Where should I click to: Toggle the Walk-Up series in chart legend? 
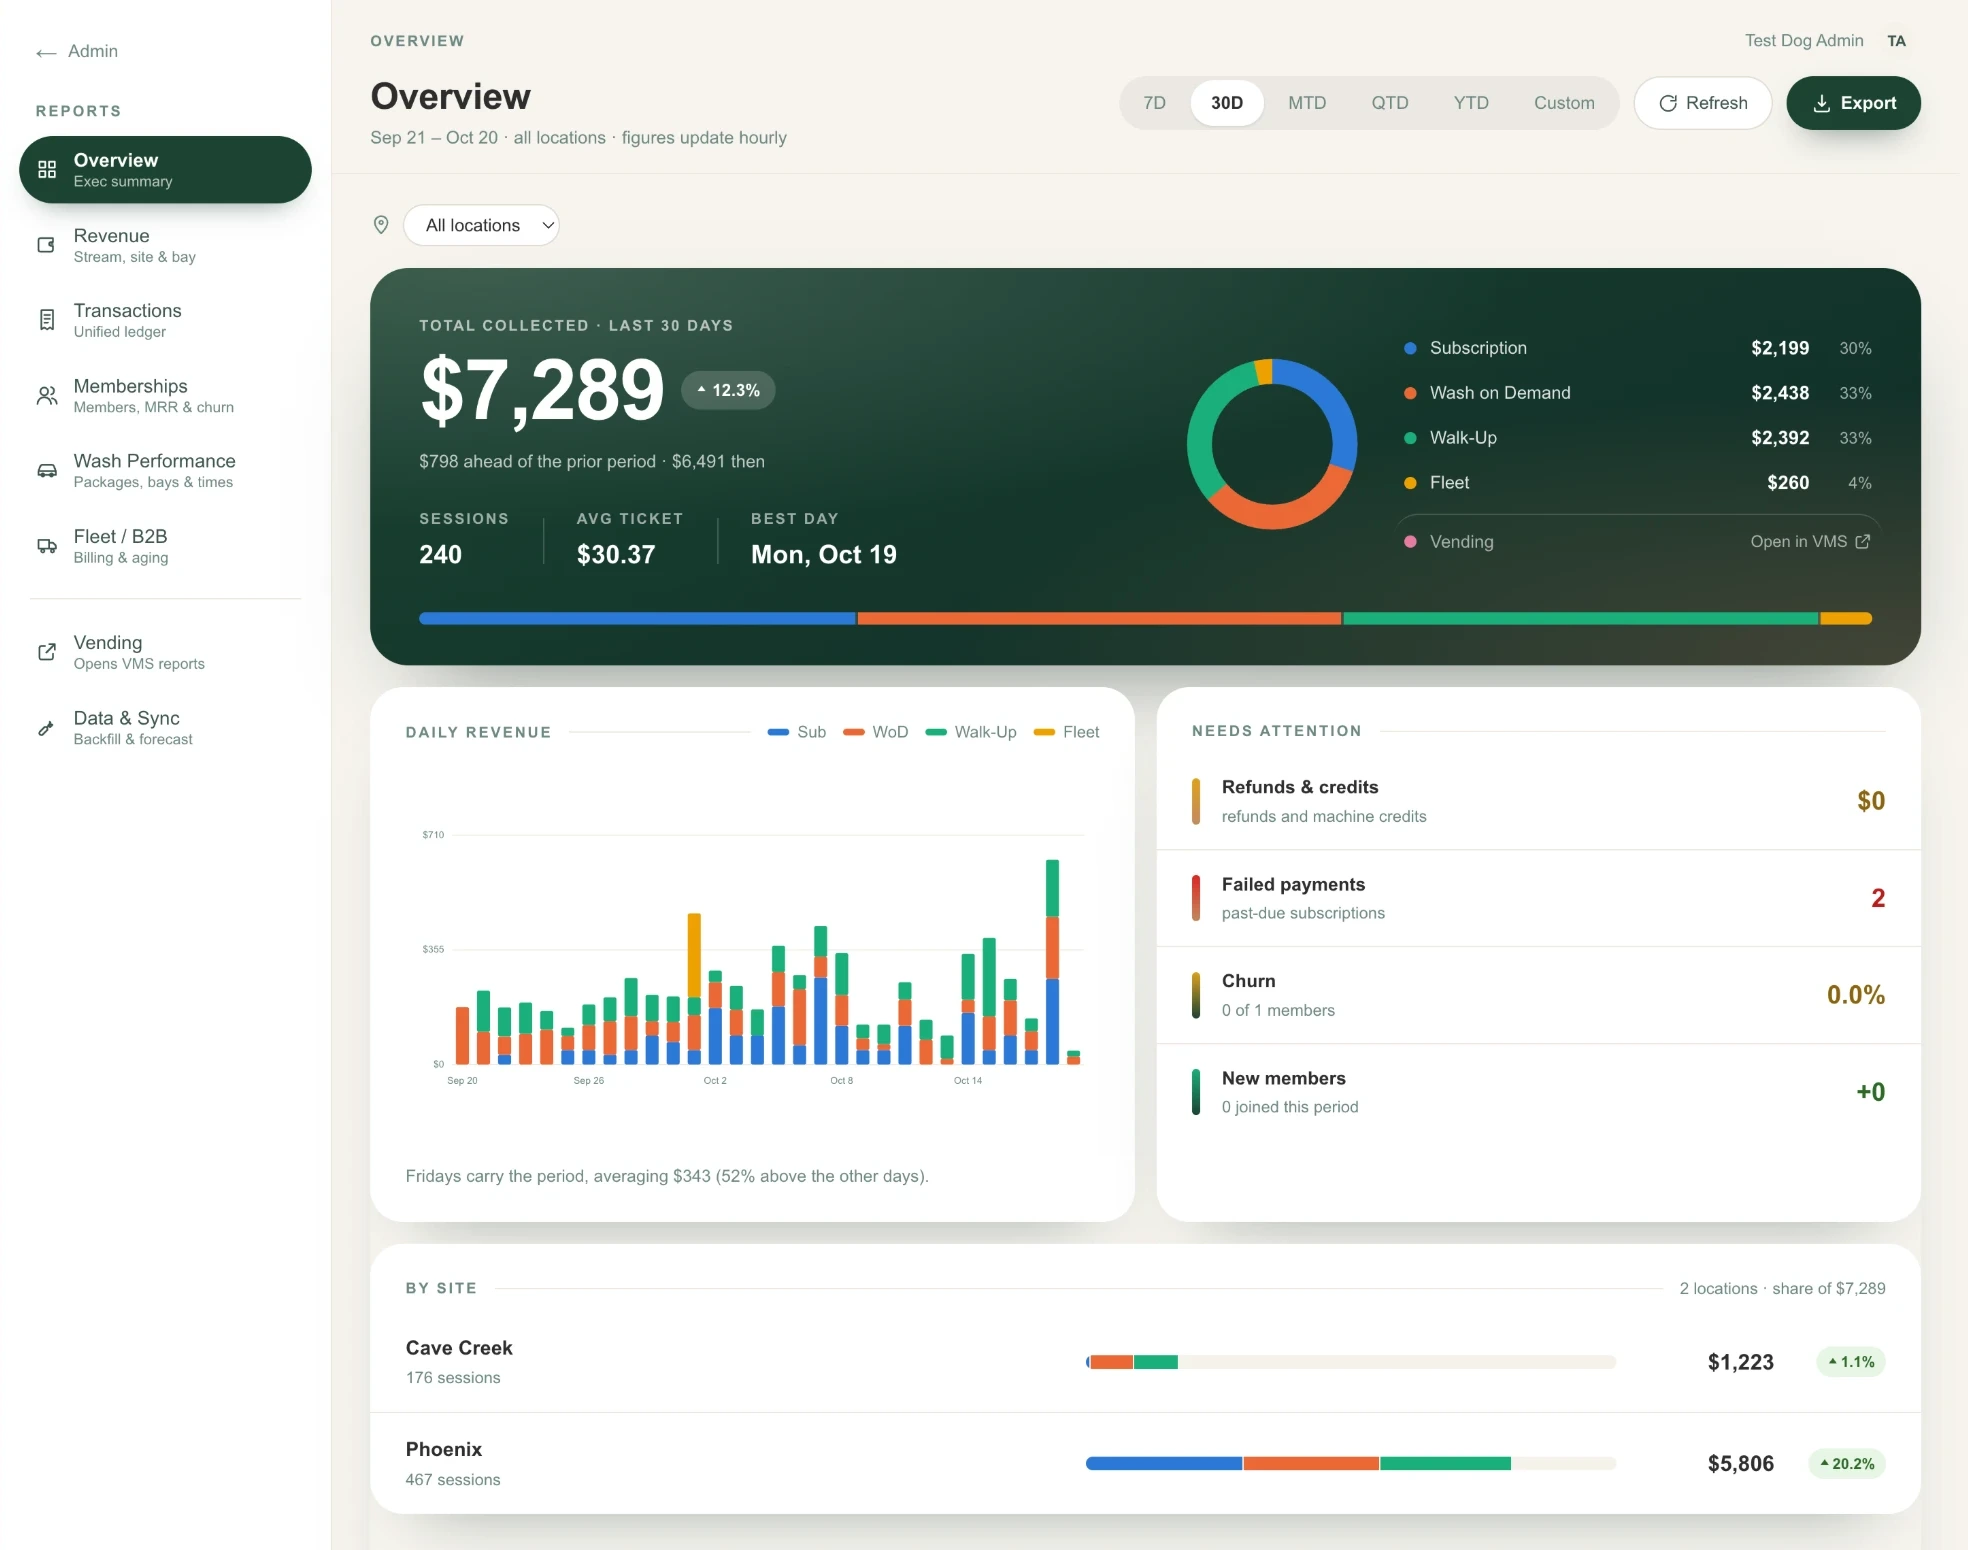[970, 732]
